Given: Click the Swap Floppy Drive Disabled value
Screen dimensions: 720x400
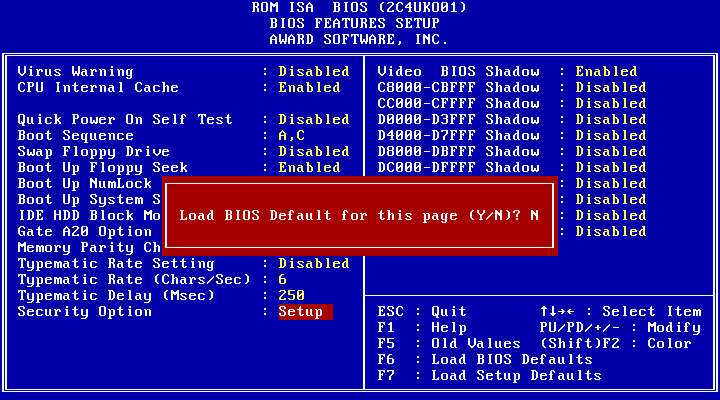Looking at the screenshot, I should [x=314, y=152].
